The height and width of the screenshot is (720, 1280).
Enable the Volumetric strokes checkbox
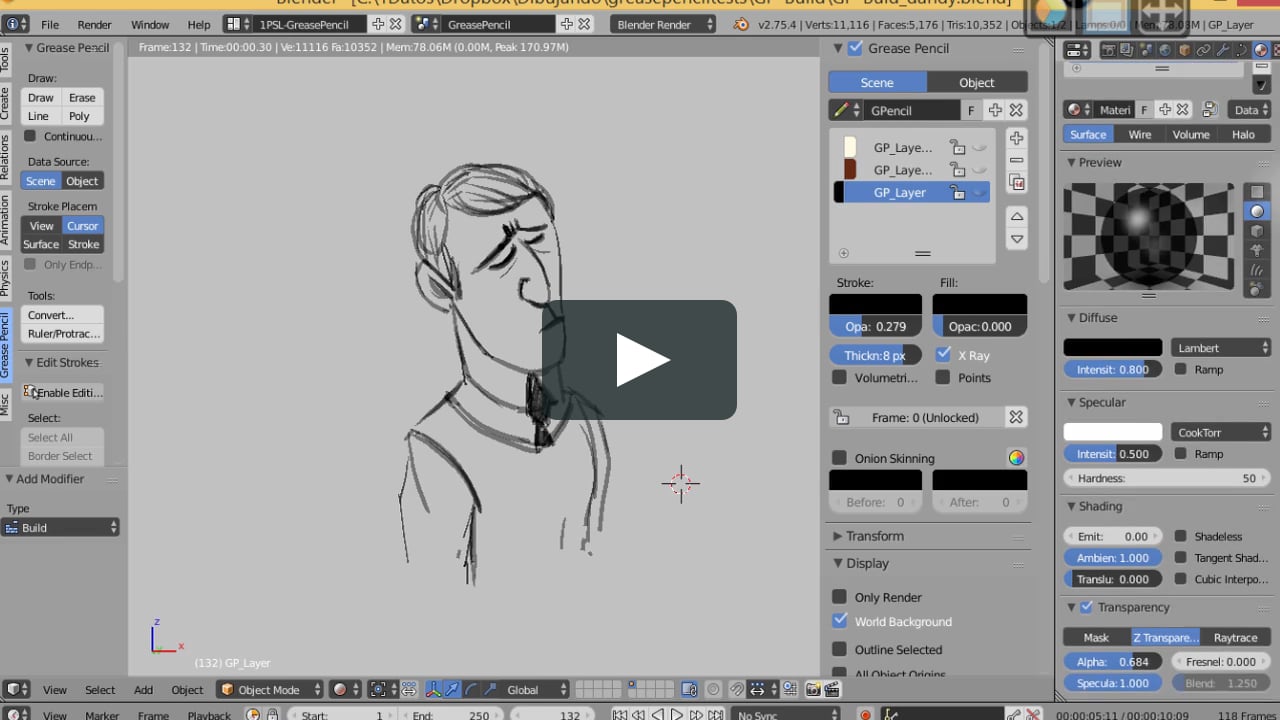839,378
